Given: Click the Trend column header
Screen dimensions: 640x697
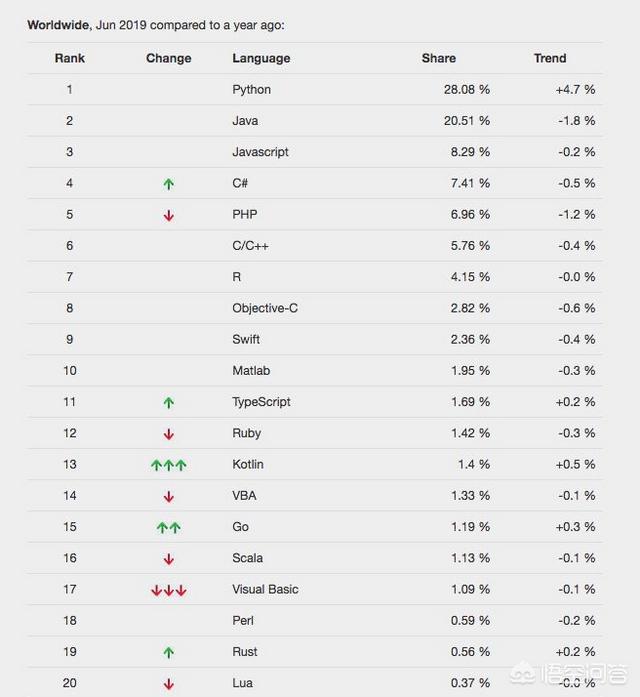Looking at the screenshot, I should (x=550, y=58).
